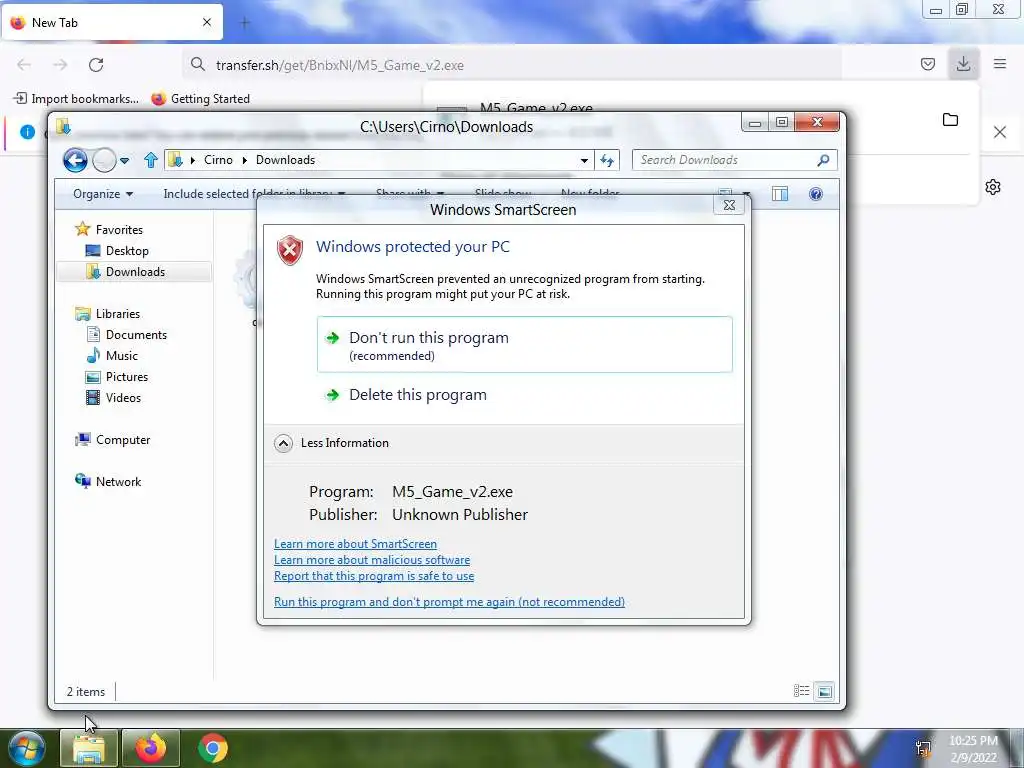
Task: Open the Firefox application menu
Action: 1000,64
